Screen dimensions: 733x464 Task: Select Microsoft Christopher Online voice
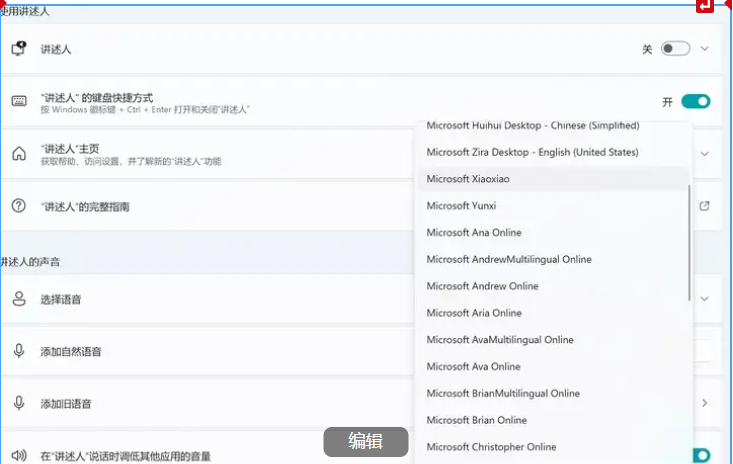point(491,447)
